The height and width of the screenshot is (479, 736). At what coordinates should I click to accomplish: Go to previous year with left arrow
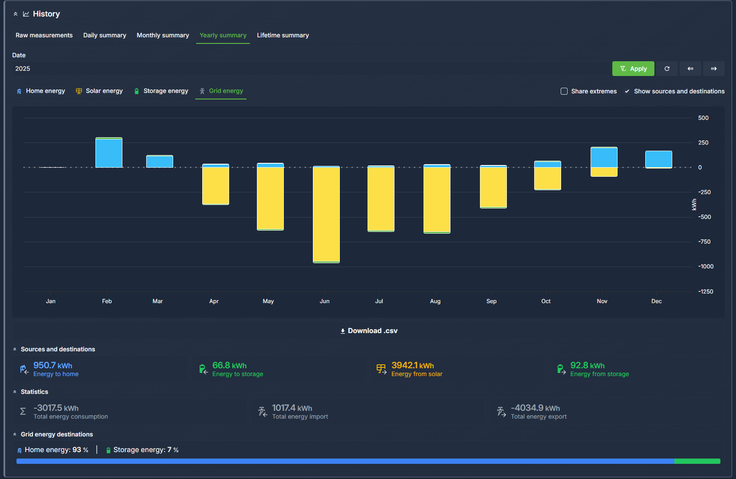690,69
